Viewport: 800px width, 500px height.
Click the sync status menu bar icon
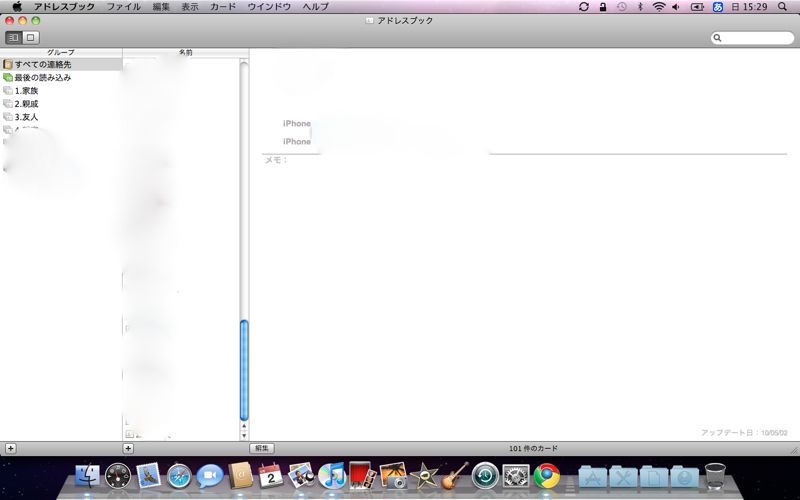click(x=584, y=7)
